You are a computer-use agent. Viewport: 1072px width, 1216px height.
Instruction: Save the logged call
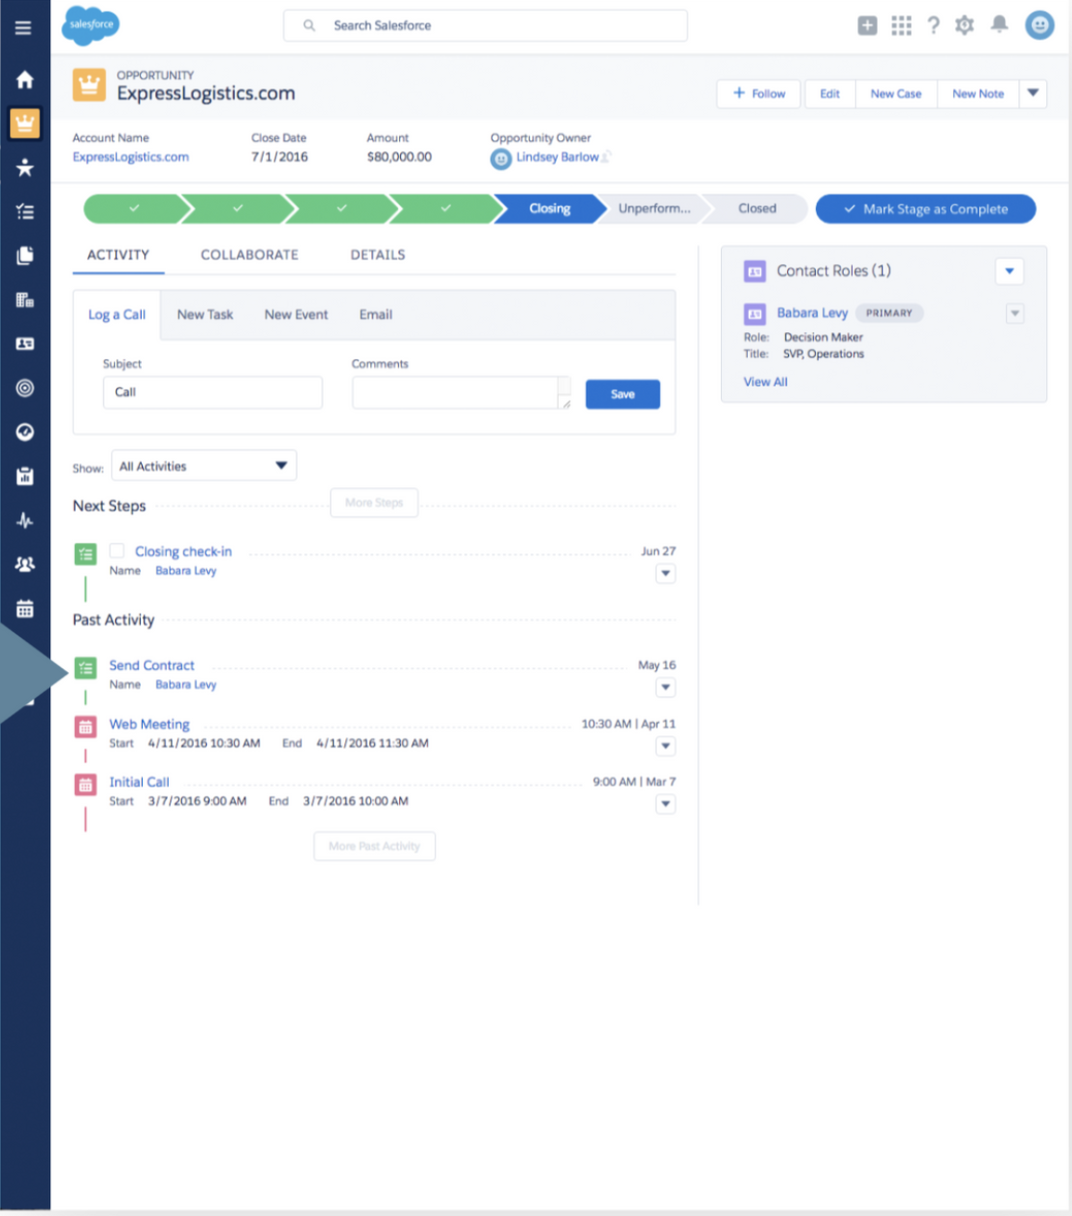point(623,394)
